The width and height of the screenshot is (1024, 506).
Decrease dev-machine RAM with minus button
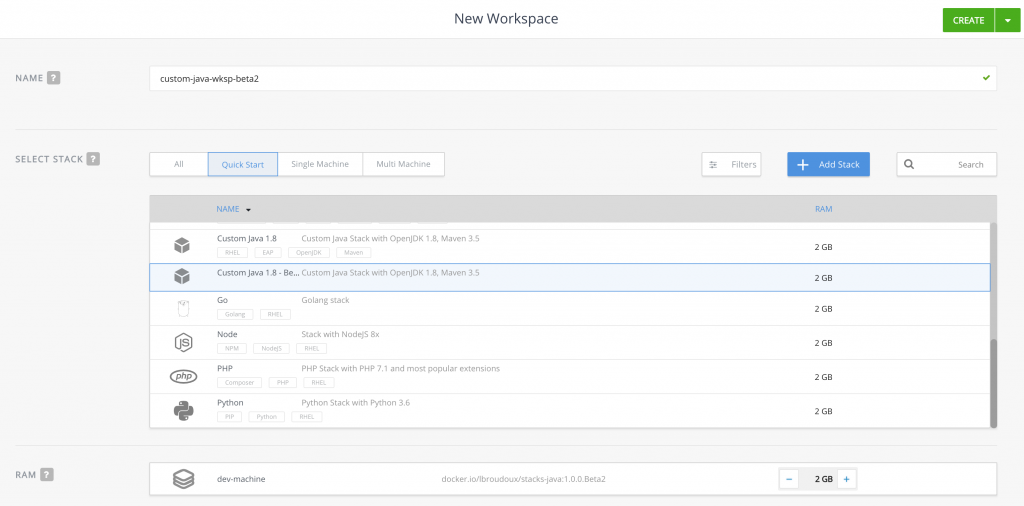790,479
